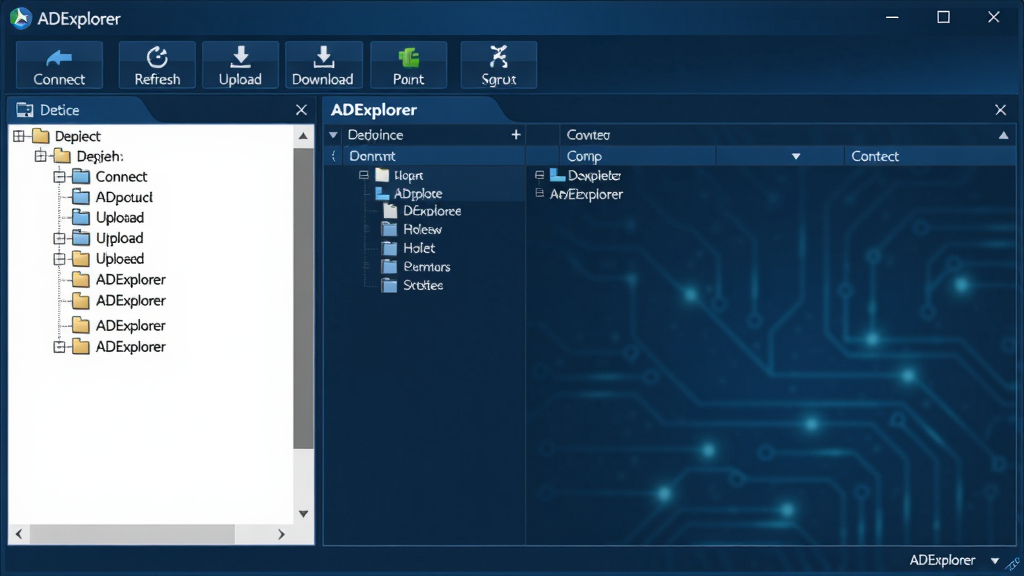The image size is (1024, 576).
Task: Expand the Depiect root node
Action: [x=19, y=136]
